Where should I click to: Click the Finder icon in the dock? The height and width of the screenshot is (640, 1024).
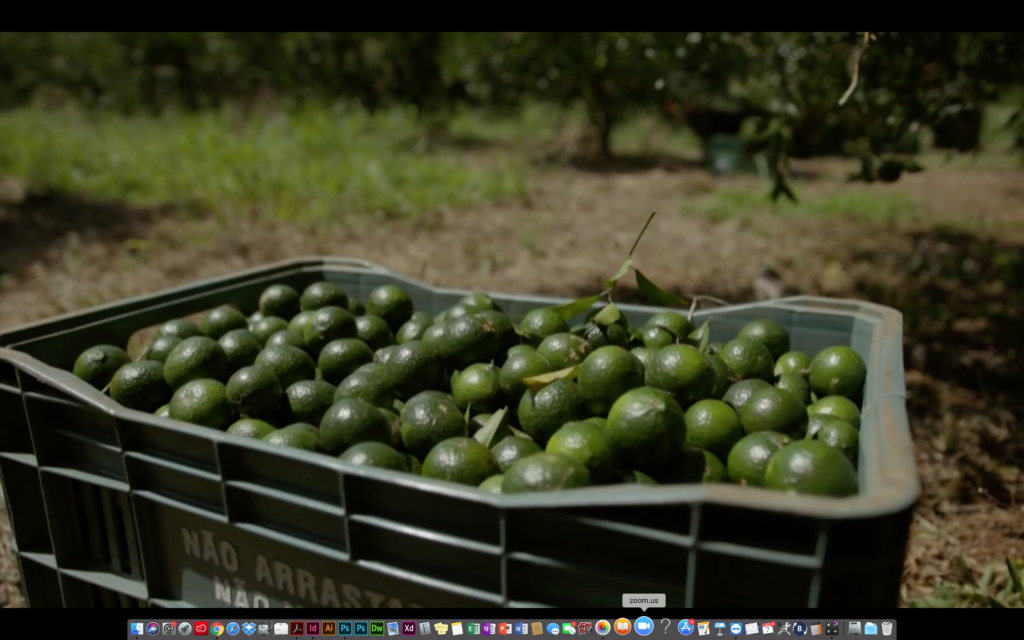[x=137, y=628]
